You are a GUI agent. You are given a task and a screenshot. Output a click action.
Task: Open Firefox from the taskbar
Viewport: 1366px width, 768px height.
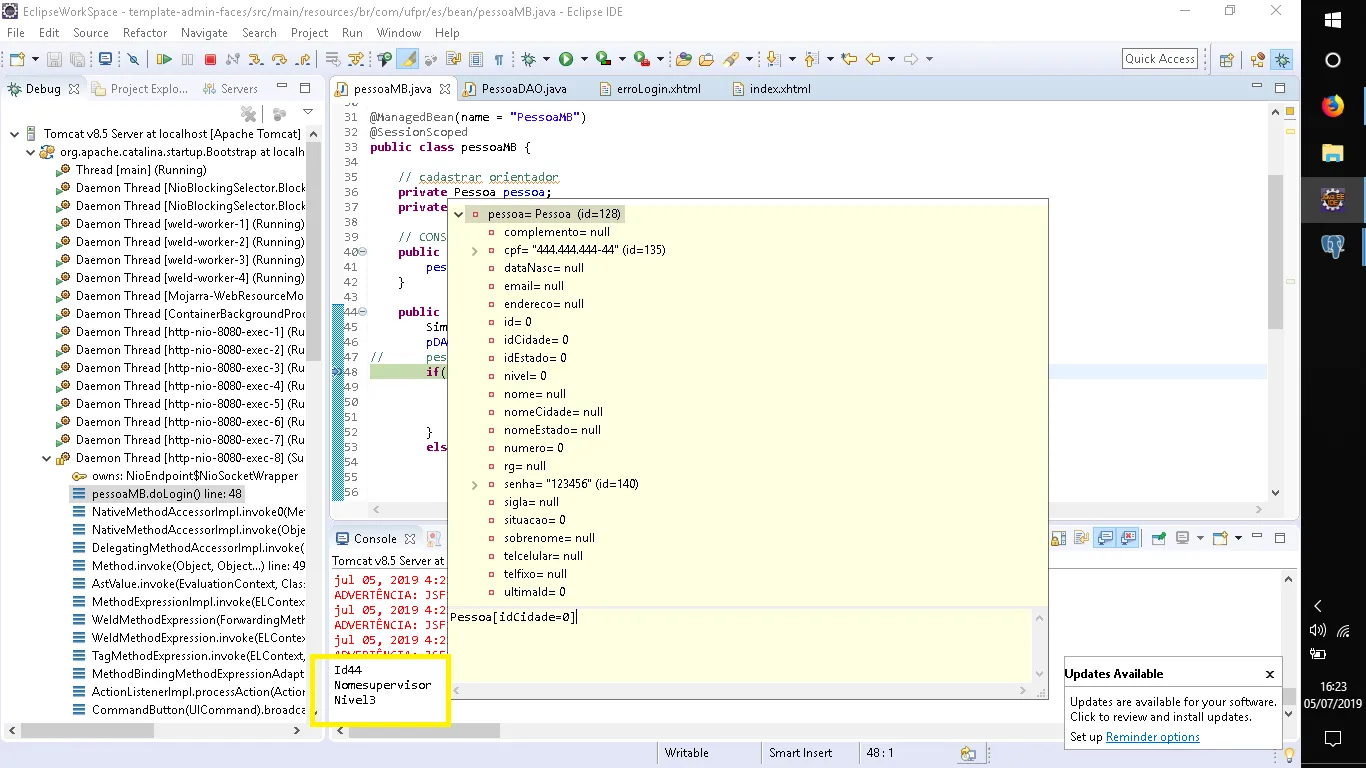pyautogui.click(x=1332, y=106)
